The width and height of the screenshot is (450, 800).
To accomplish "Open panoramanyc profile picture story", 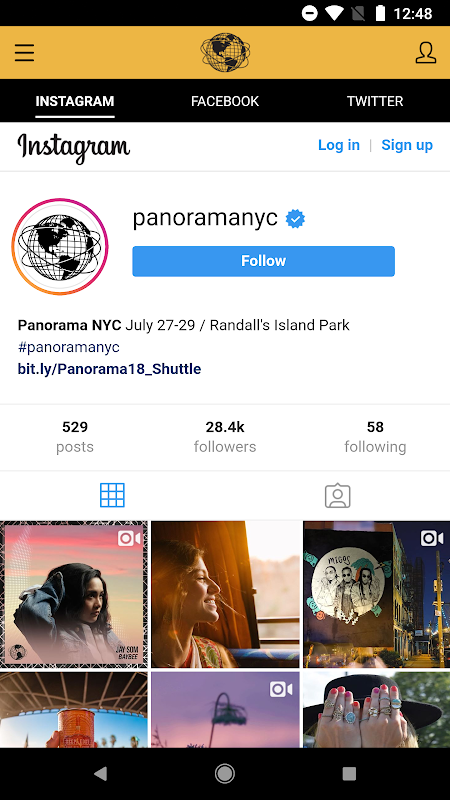I will point(60,246).
